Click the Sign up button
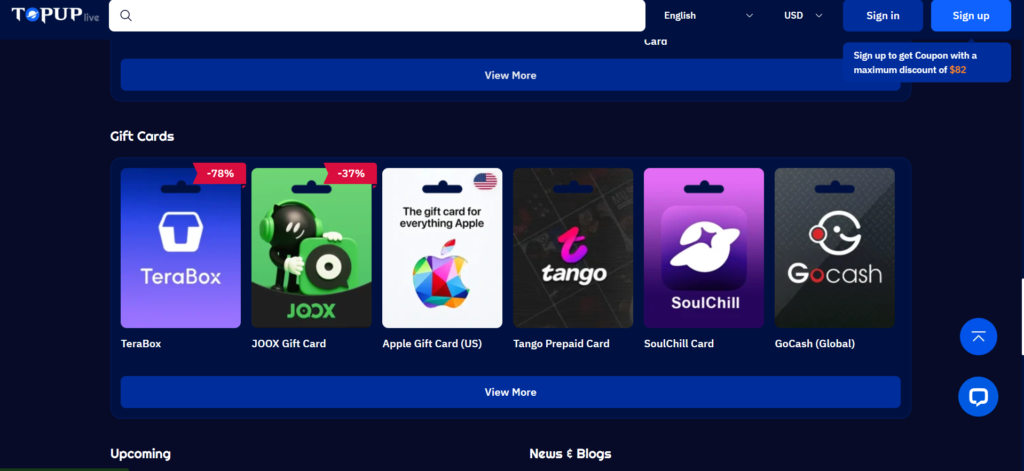This screenshot has width=1024, height=471. pyautogui.click(x=970, y=16)
